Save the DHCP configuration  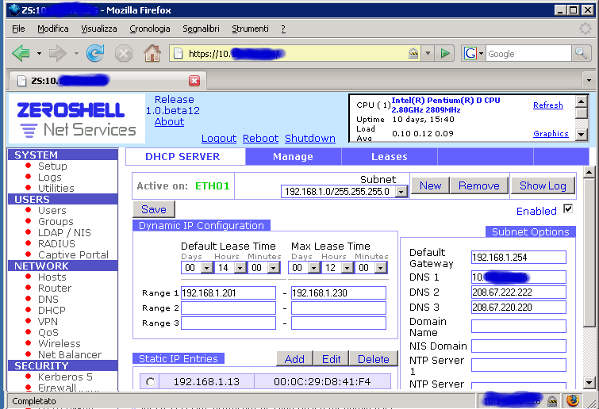[x=154, y=209]
